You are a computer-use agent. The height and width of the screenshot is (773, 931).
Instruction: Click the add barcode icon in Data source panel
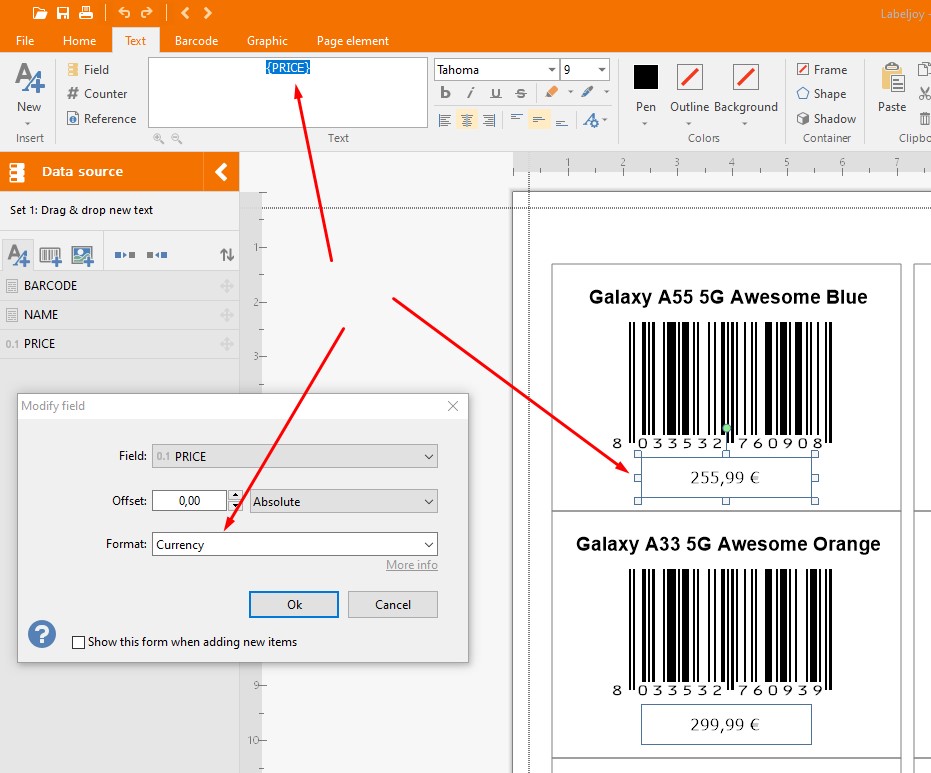point(50,255)
